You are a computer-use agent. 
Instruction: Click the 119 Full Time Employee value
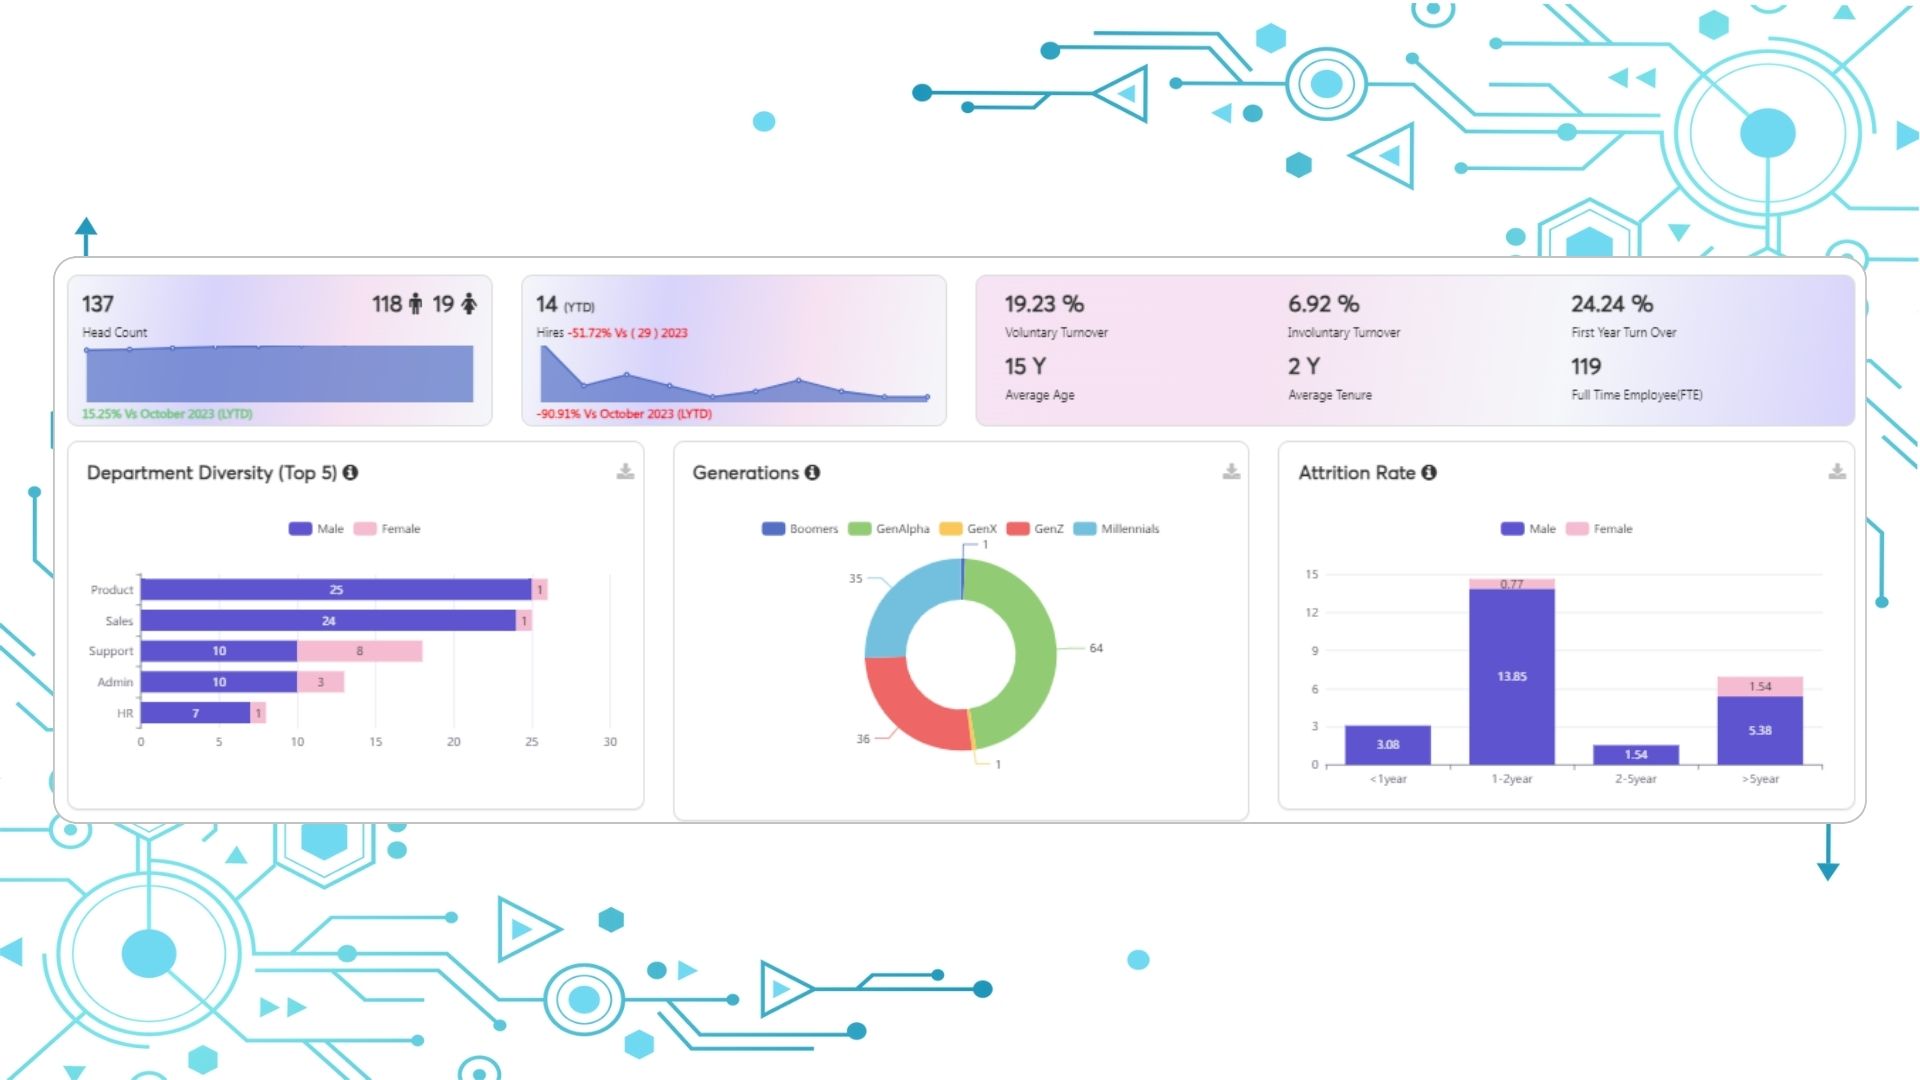pos(1586,367)
